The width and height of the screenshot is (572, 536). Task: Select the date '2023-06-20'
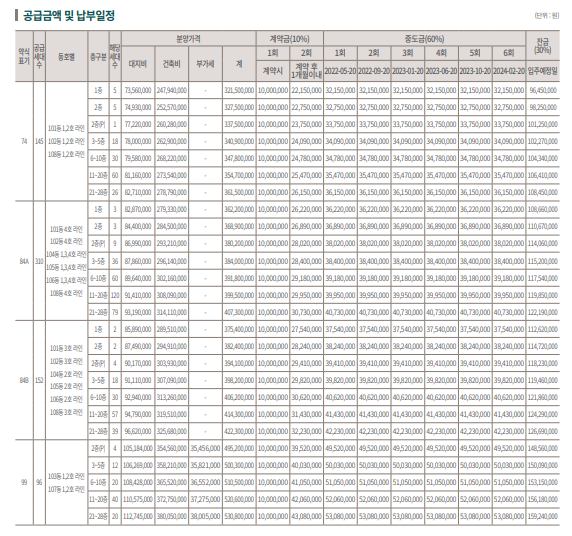[x=441, y=71]
